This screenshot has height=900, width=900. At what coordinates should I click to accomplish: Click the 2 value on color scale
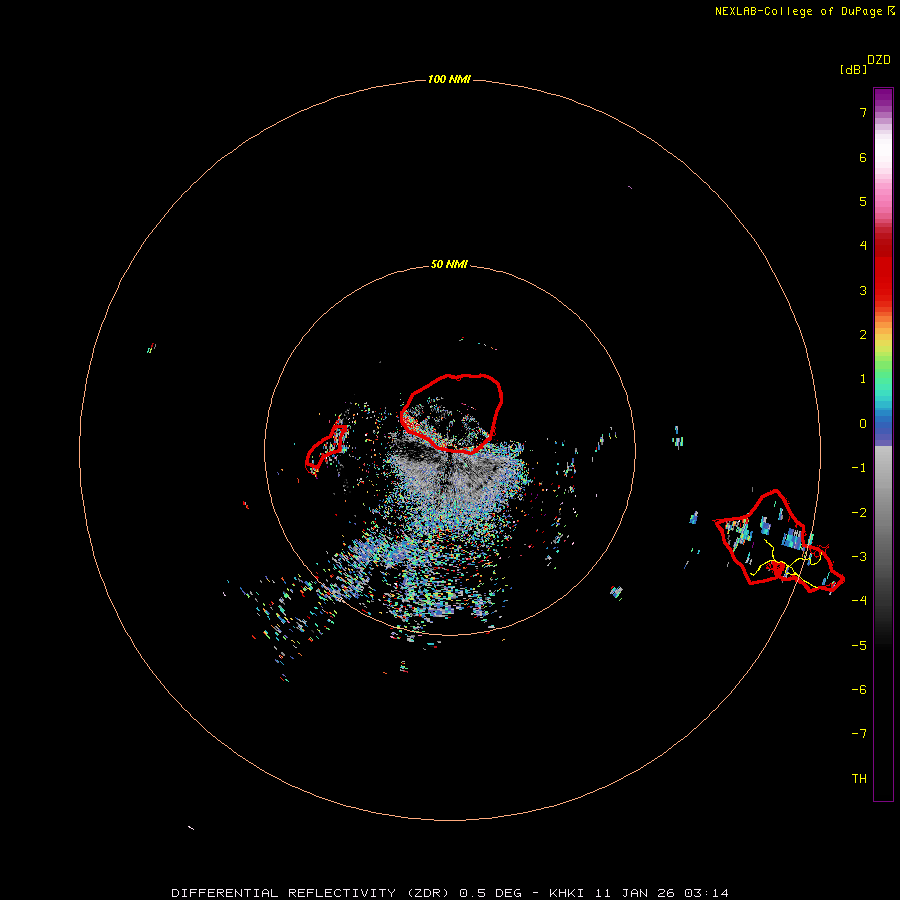pyautogui.click(x=863, y=335)
